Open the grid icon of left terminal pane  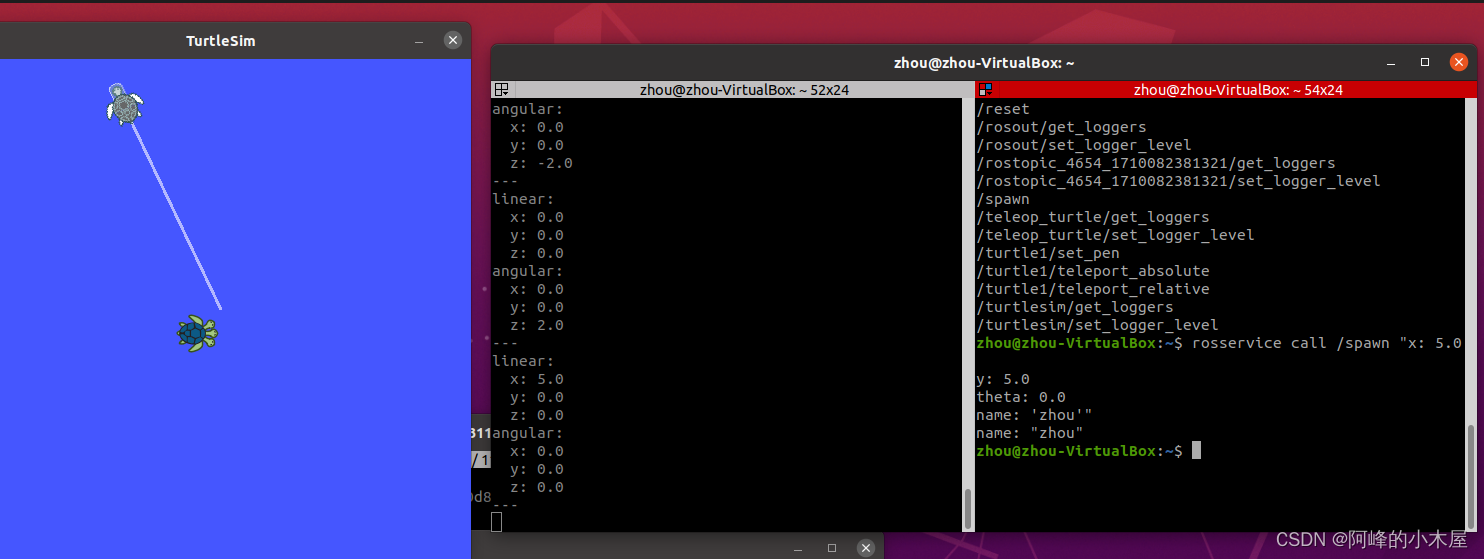point(502,89)
